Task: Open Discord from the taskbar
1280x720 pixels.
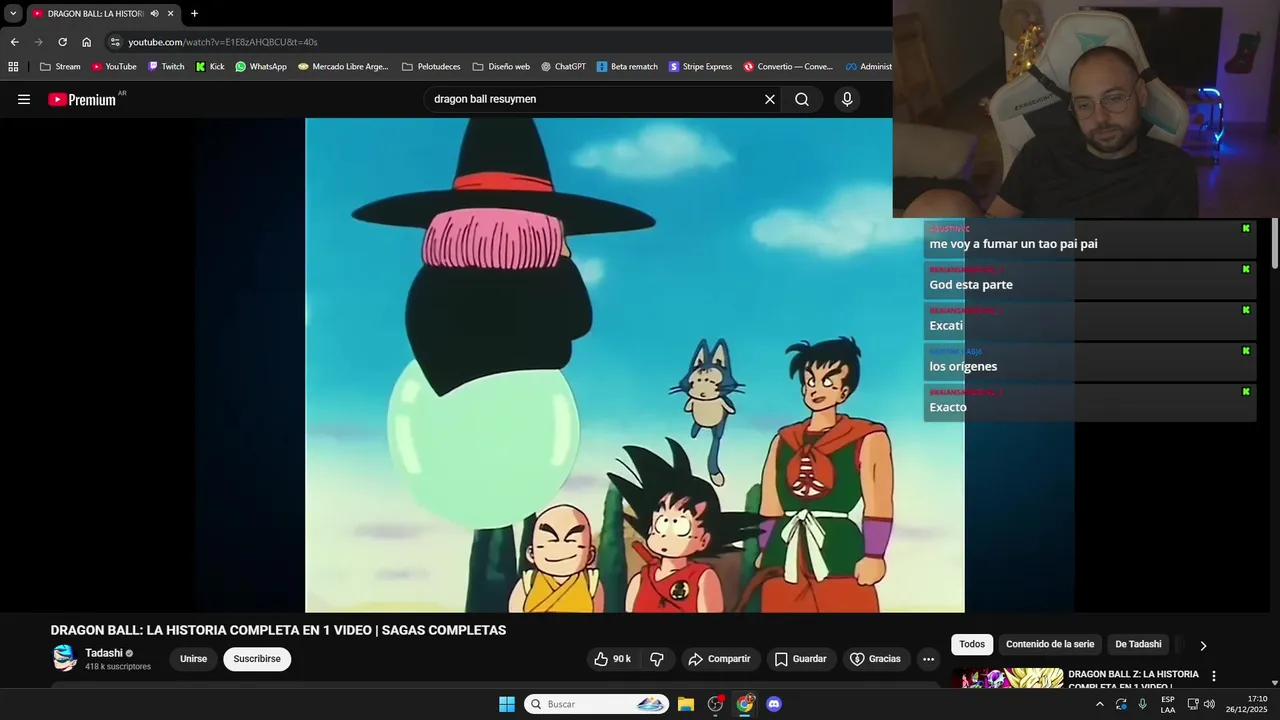Action: point(774,704)
